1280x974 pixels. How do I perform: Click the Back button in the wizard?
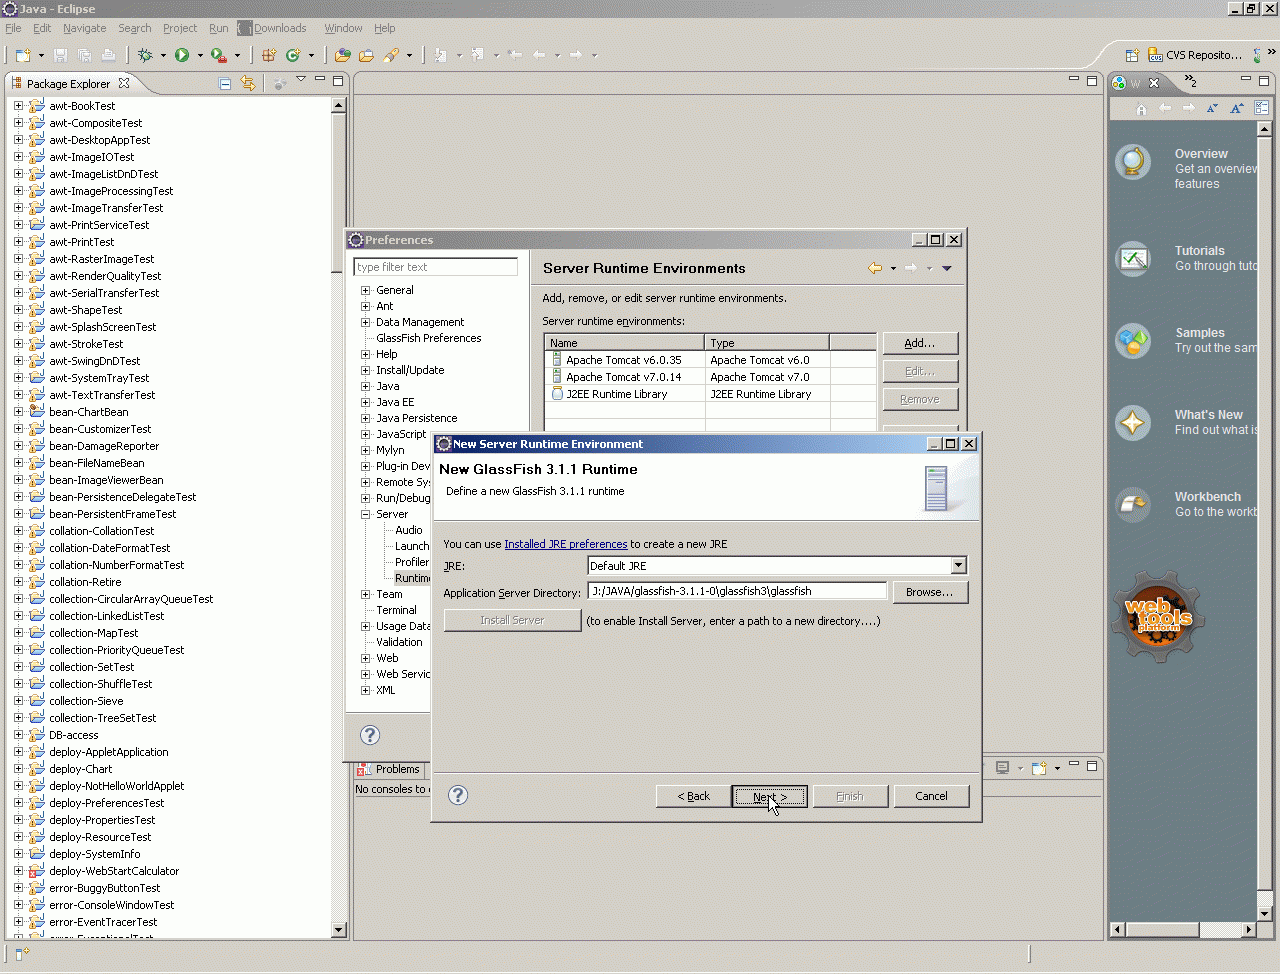(693, 796)
